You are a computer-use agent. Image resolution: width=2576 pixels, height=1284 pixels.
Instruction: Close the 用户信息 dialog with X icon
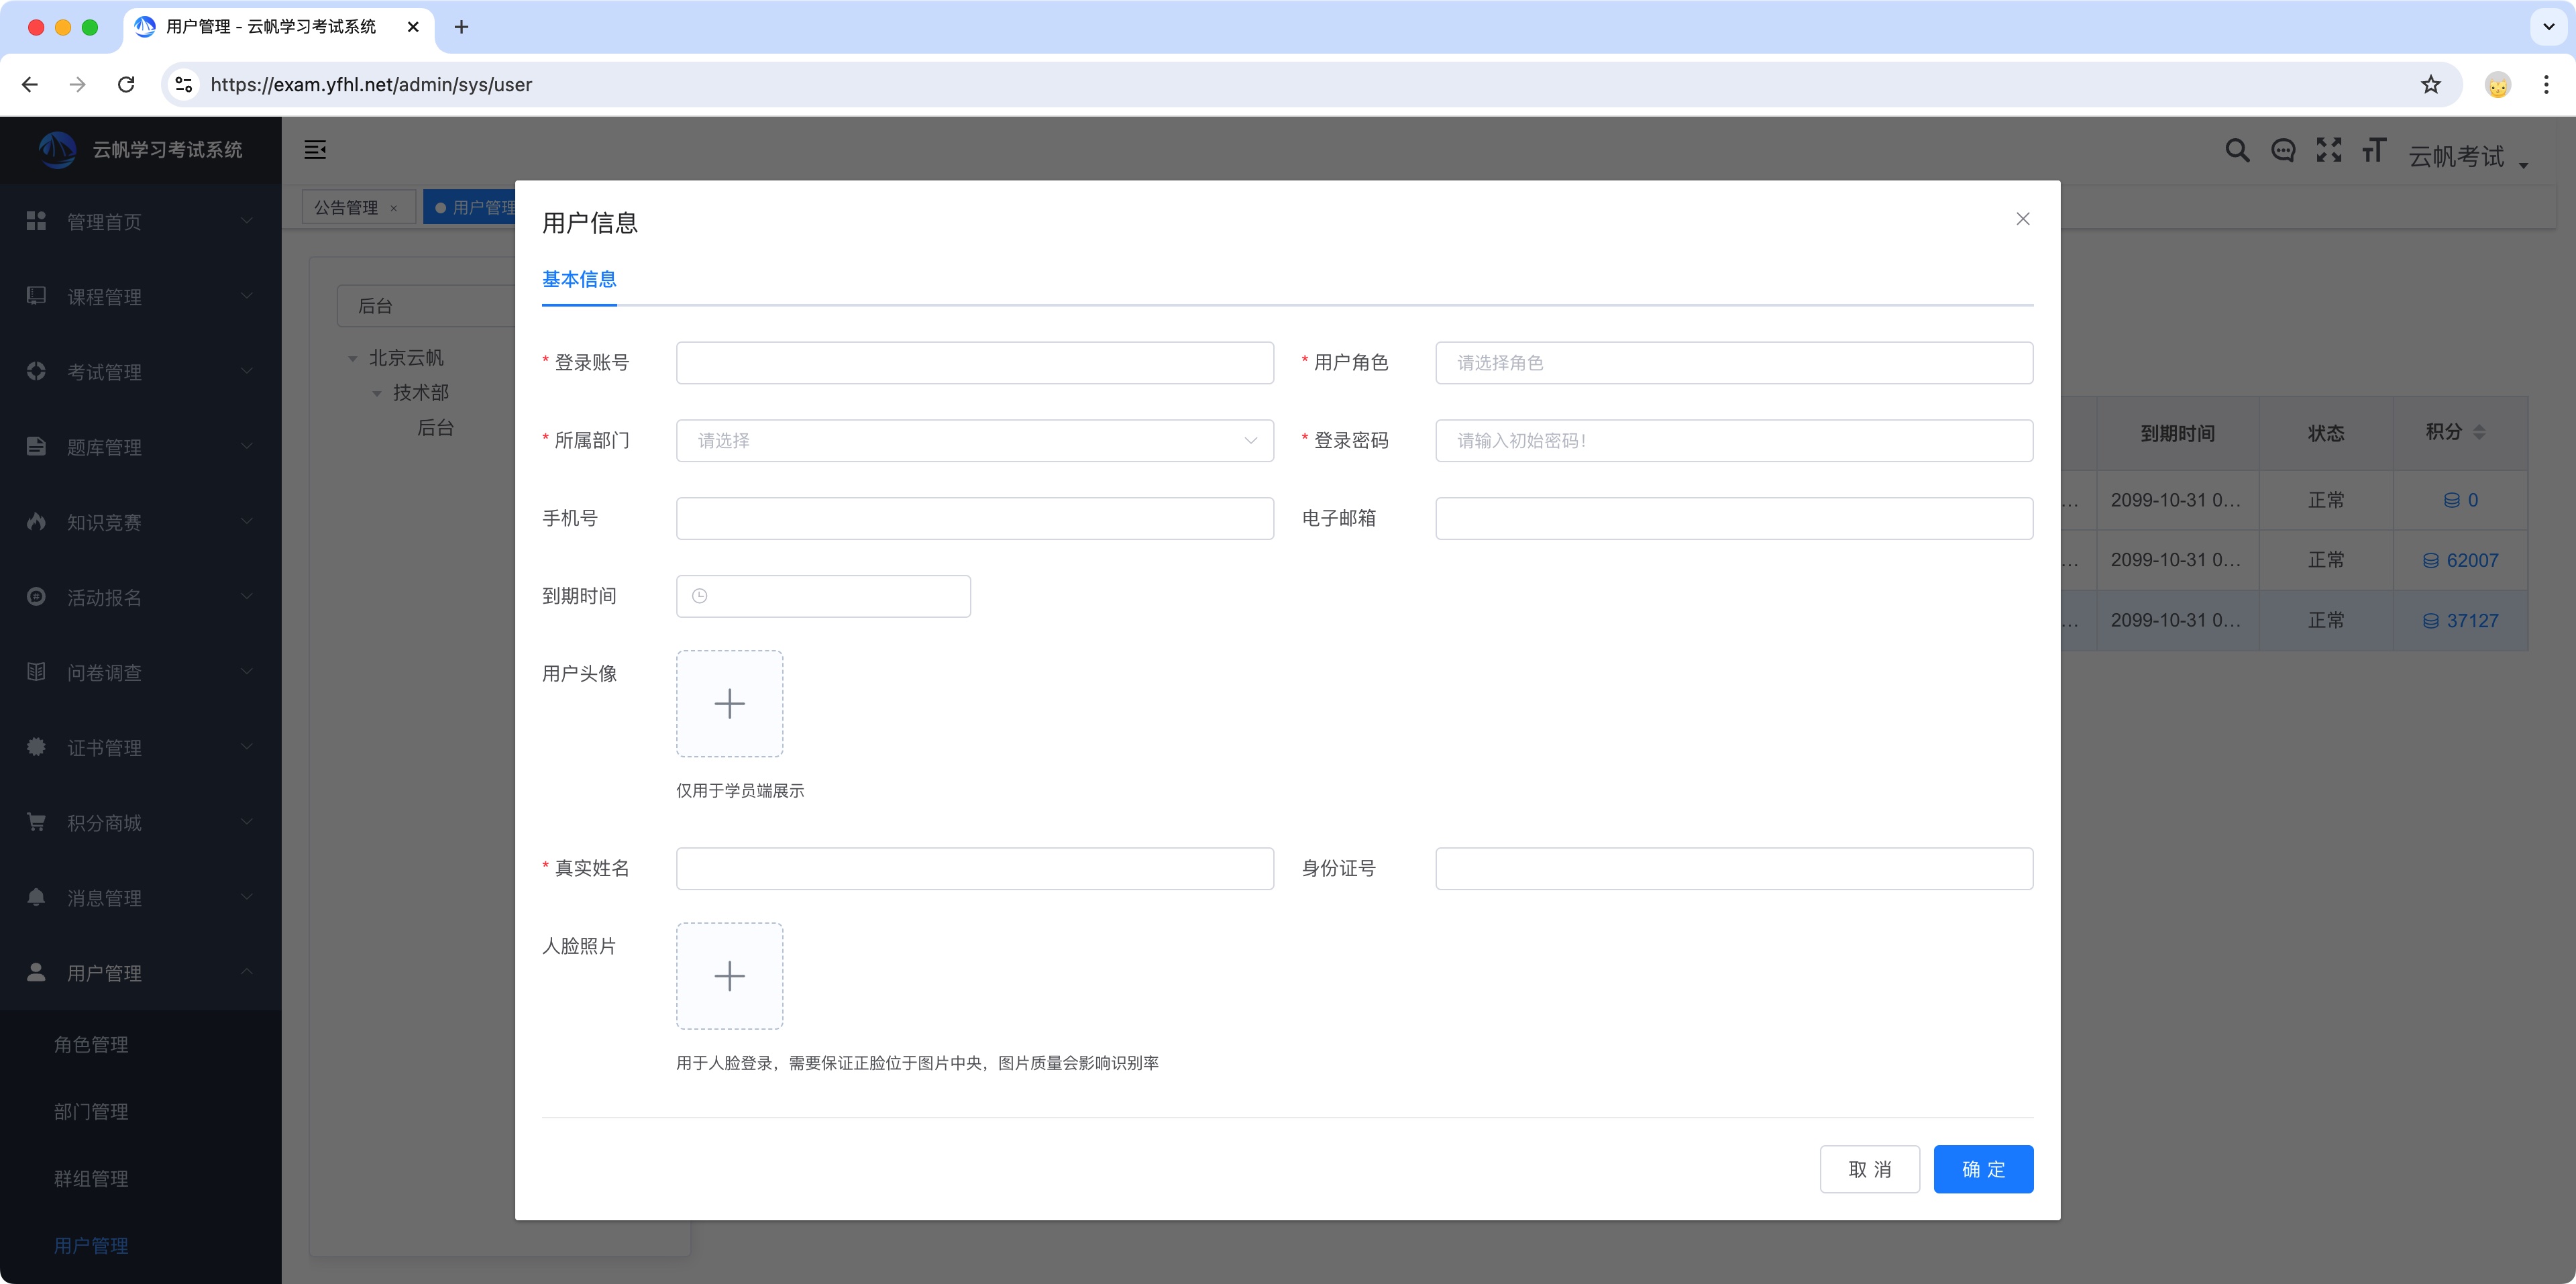click(x=2022, y=219)
